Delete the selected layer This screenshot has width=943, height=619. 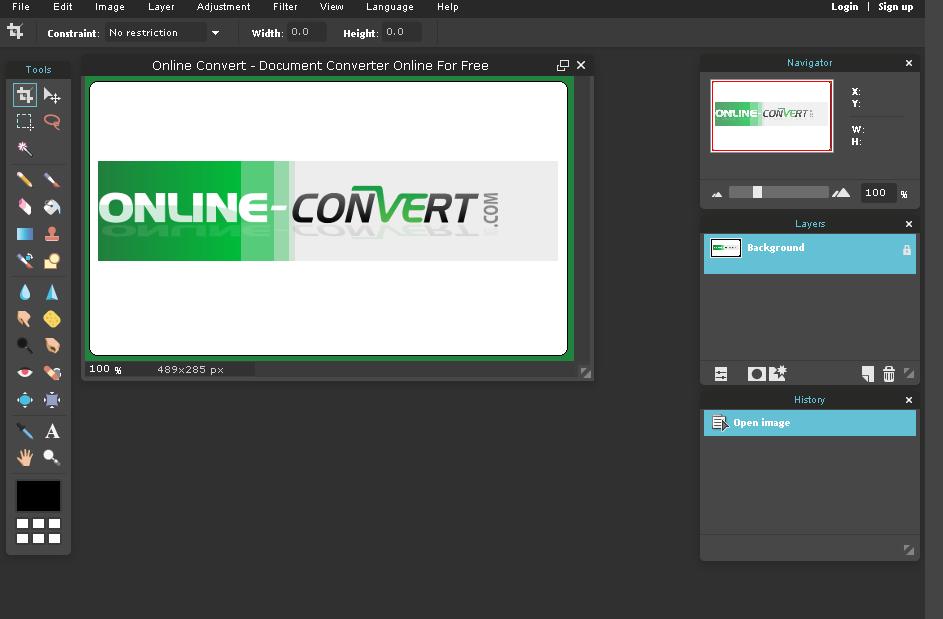point(888,374)
